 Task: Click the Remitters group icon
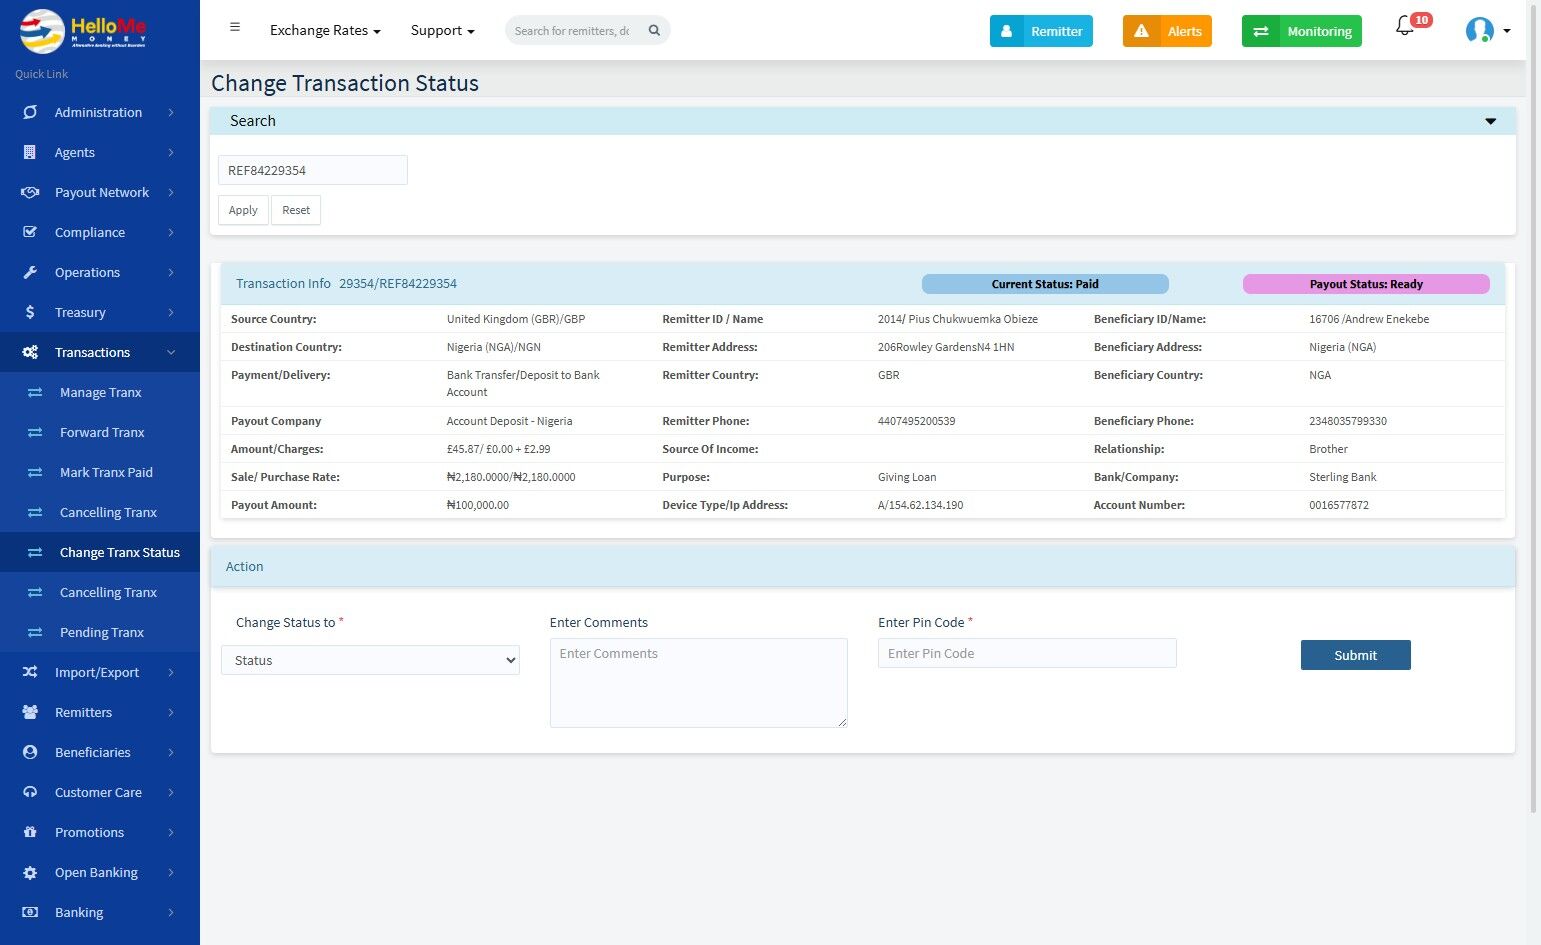30,712
